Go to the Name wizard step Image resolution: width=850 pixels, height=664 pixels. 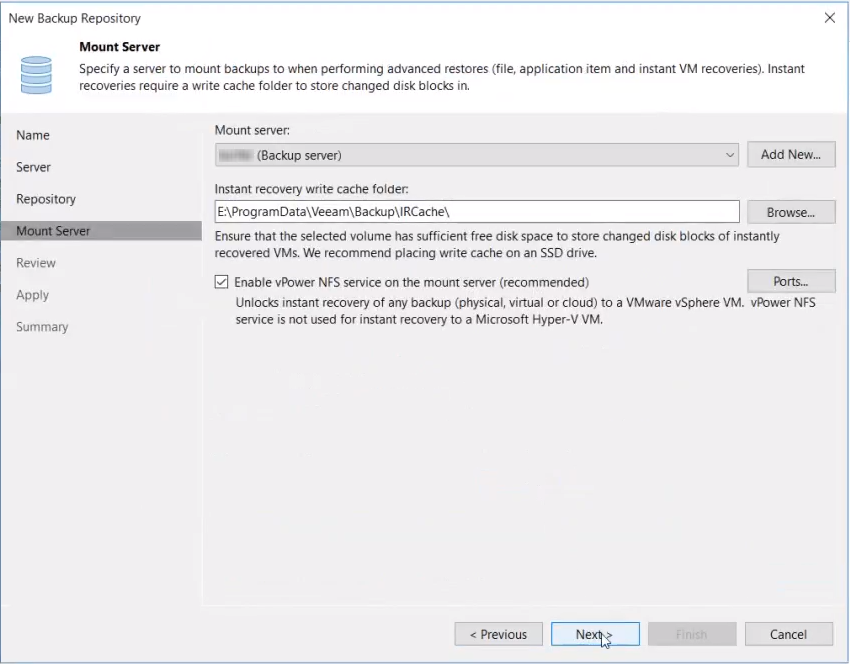(33, 135)
